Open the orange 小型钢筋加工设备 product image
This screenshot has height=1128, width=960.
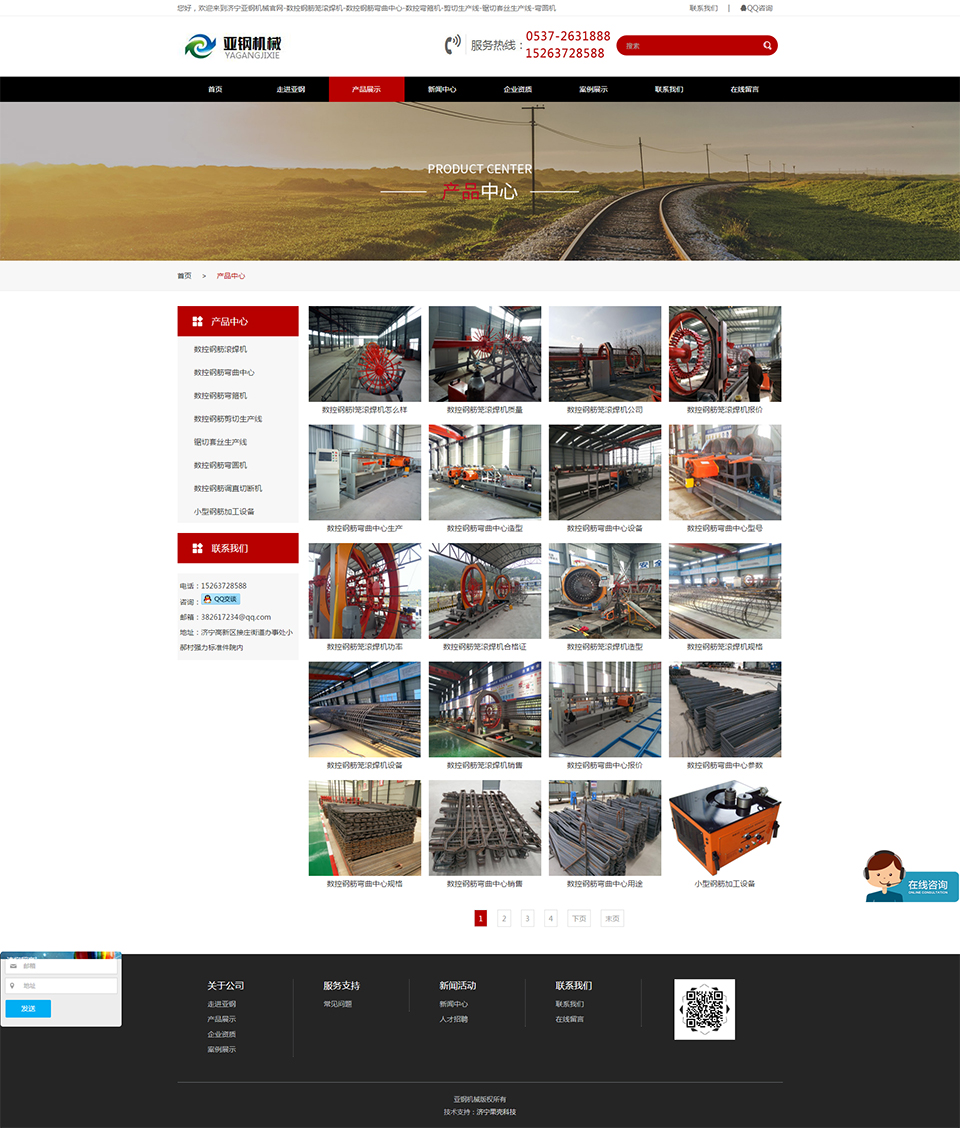(x=725, y=828)
